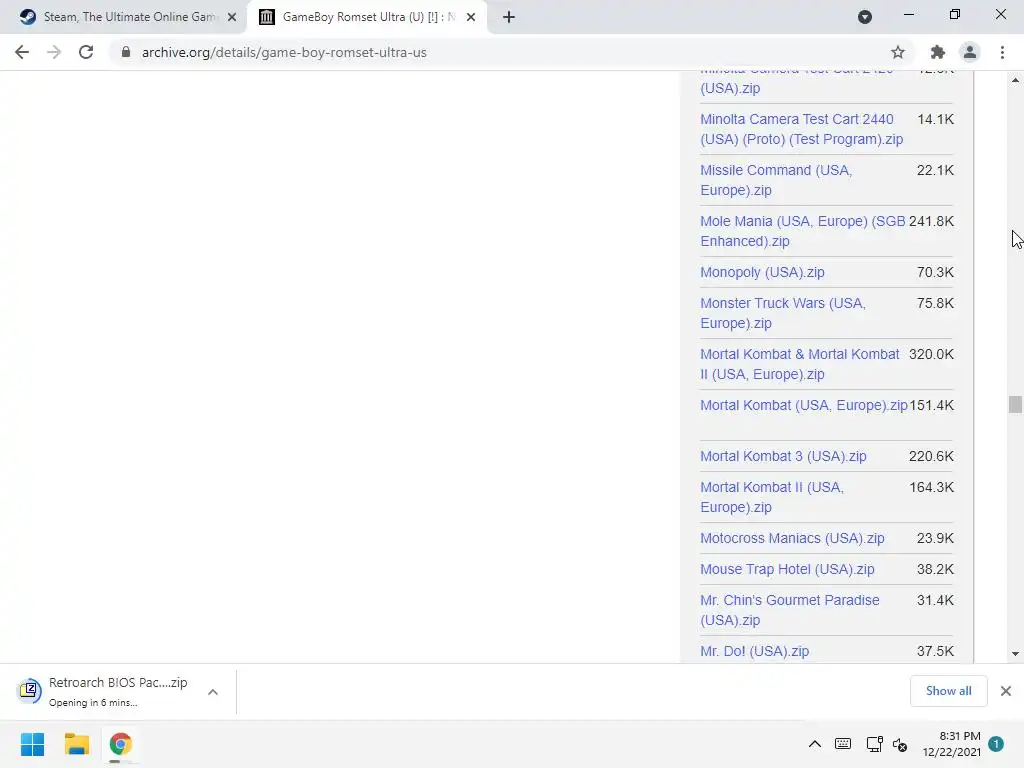Image resolution: width=1024 pixels, height=768 pixels.
Task: Click the 320.0K file size text
Action: tap(931, 355)
